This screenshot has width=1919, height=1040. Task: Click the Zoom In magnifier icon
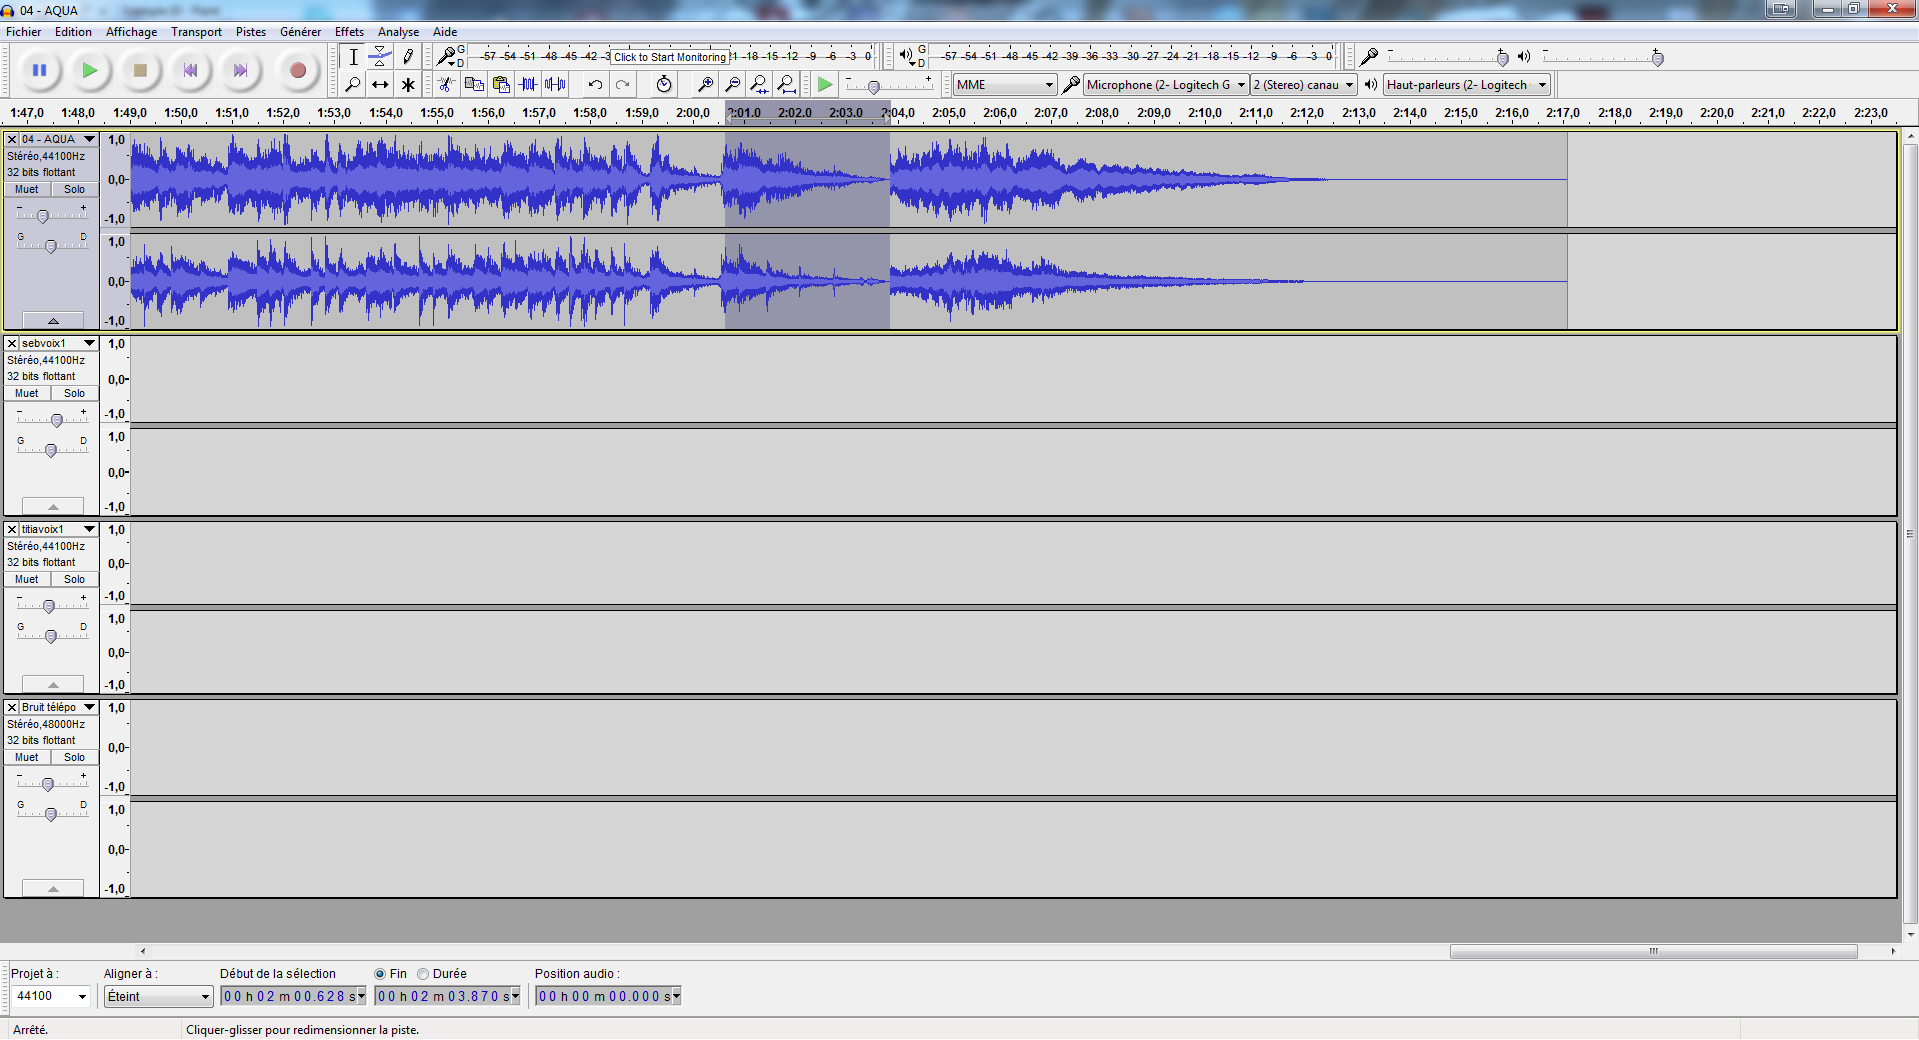pyautogui.click(x=705, y=85)
